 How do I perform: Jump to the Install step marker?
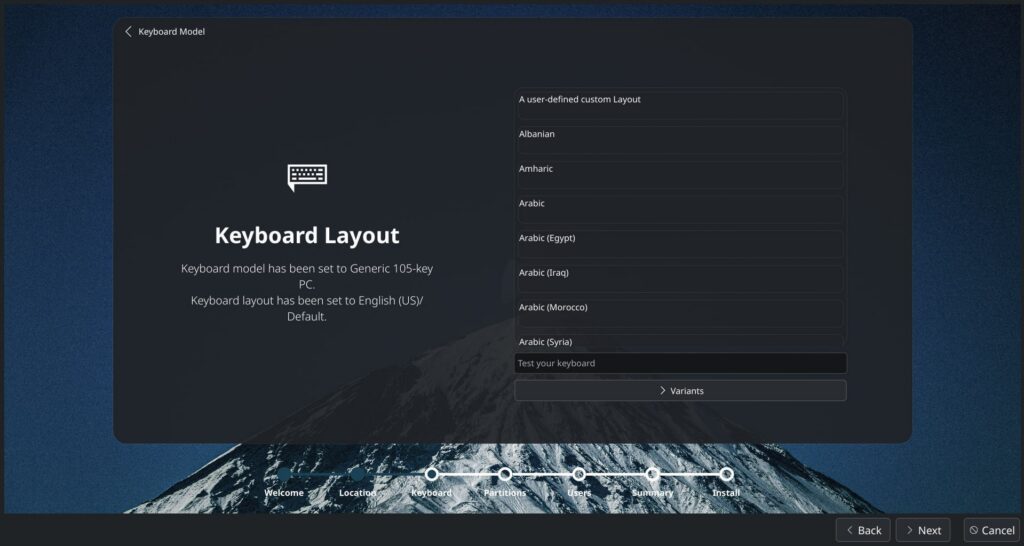[x=726, y=474]
